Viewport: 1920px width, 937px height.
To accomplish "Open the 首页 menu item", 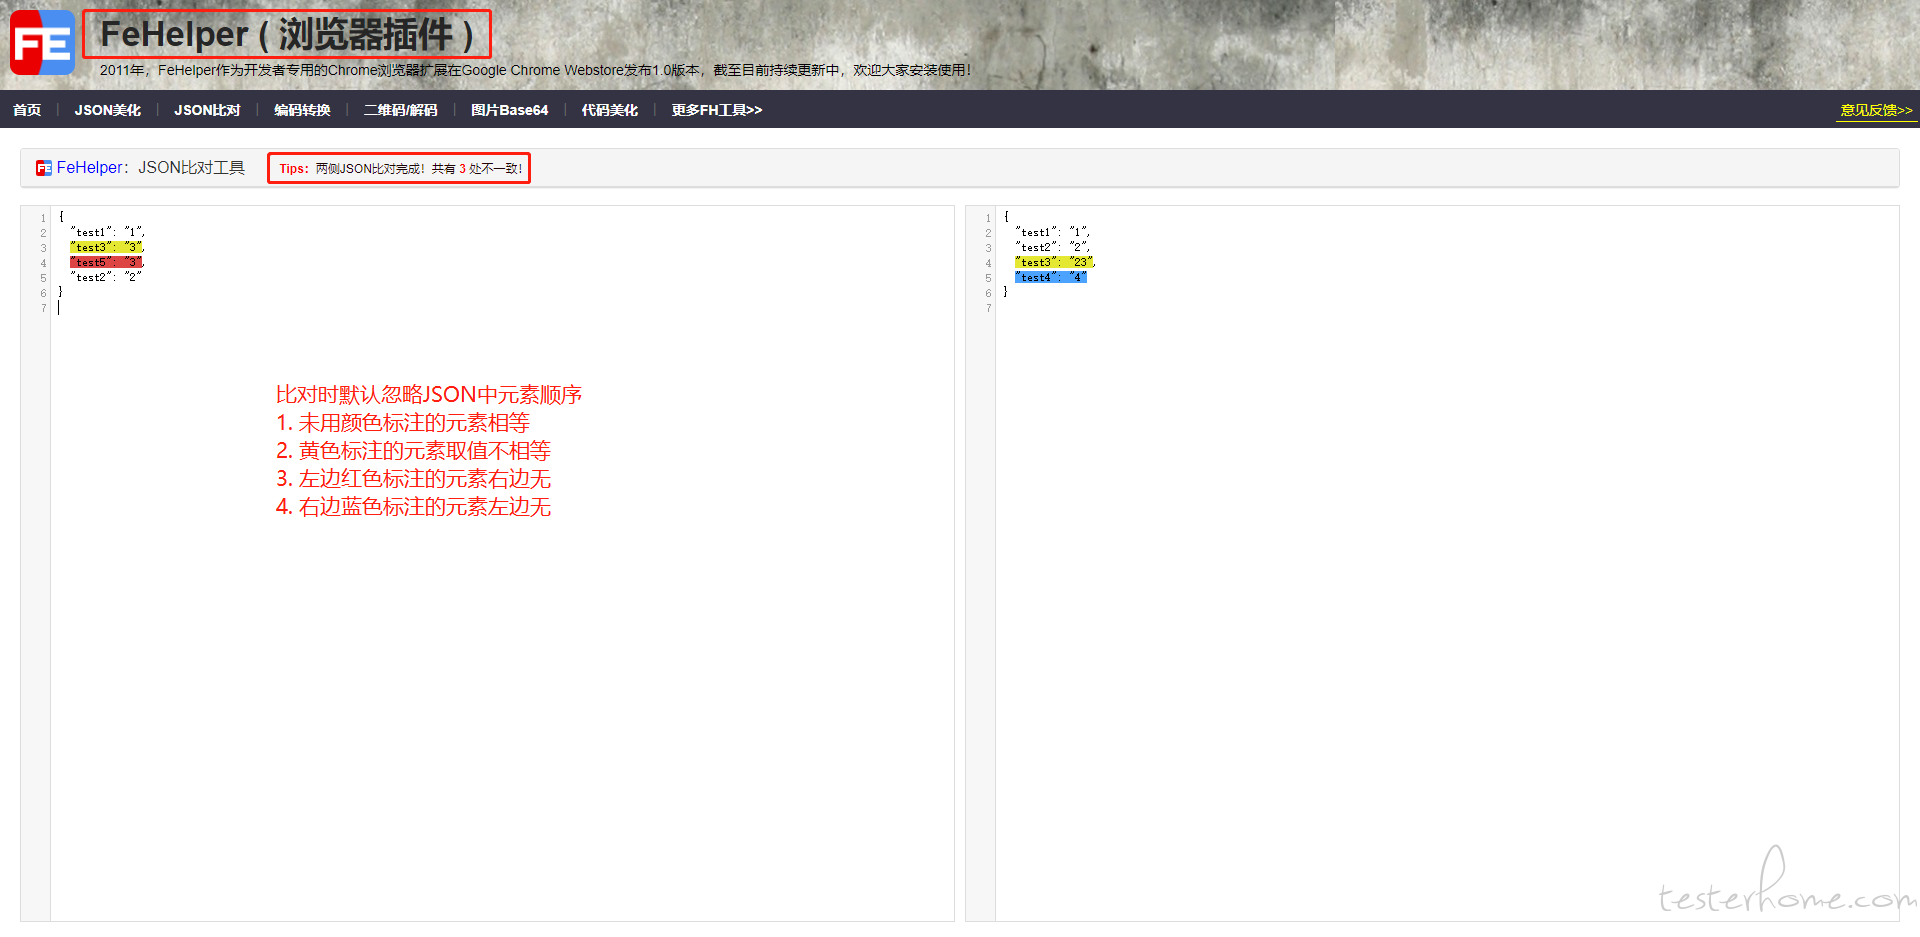I will 27,110.
